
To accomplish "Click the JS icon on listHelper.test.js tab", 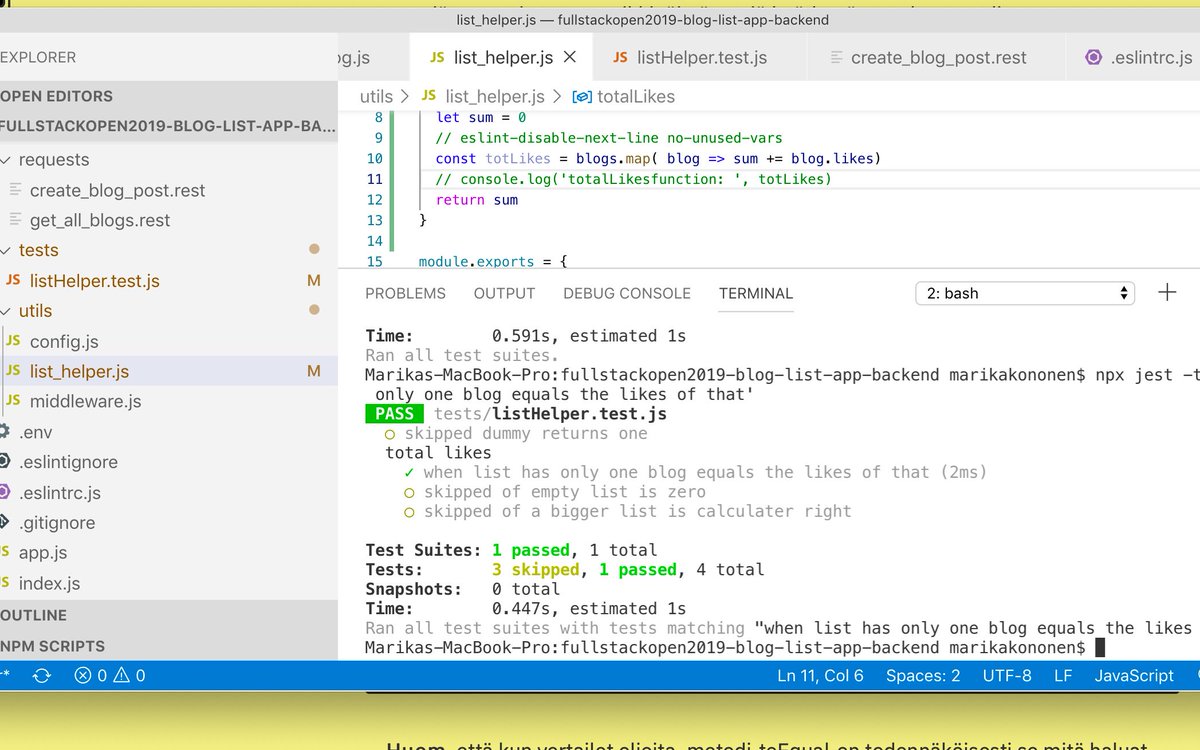I will (620, 57).
